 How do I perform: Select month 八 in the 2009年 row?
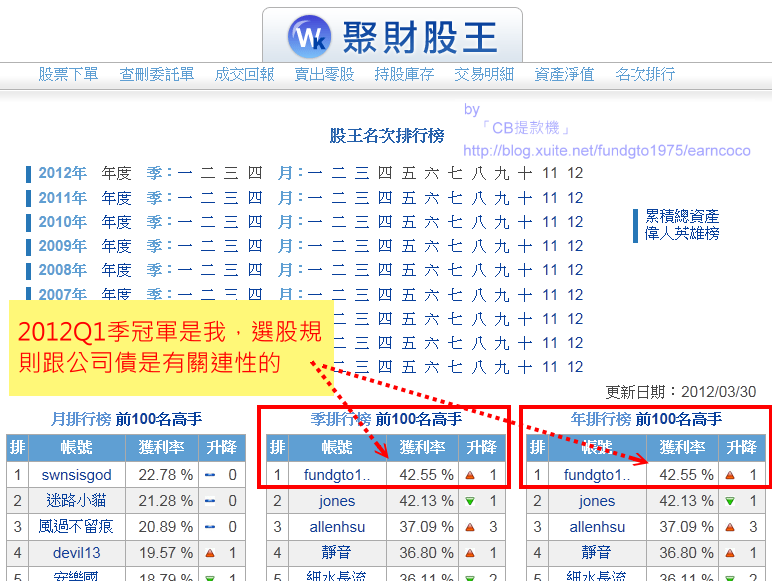tap(479, 246)
